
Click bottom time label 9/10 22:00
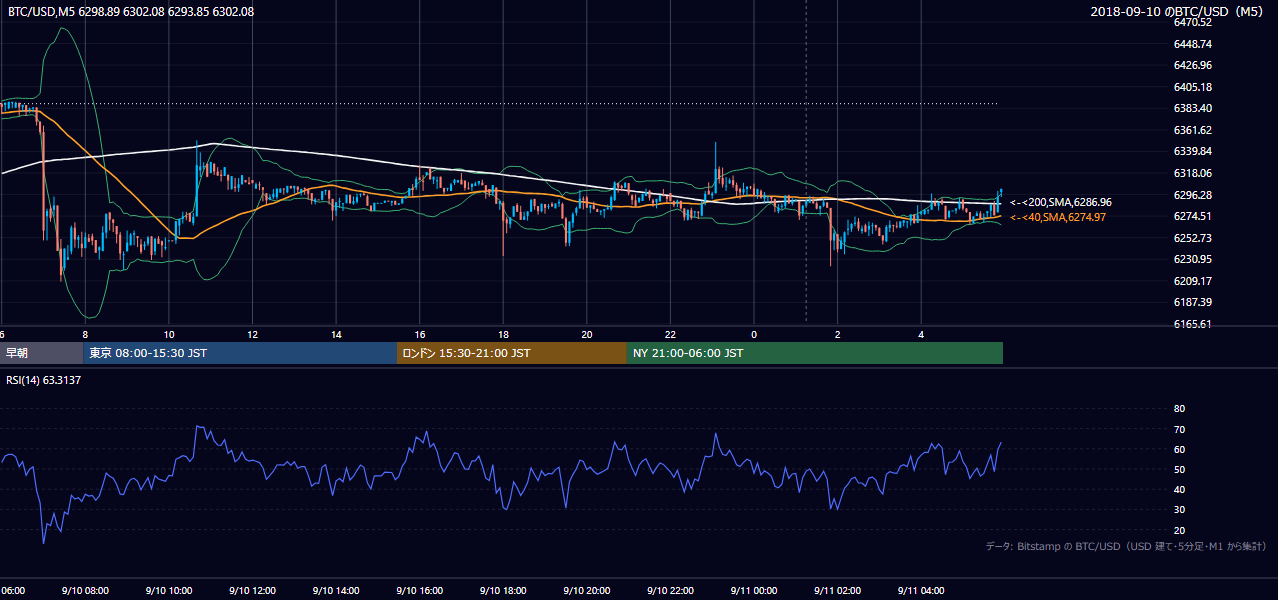click(x=670, y=591)
